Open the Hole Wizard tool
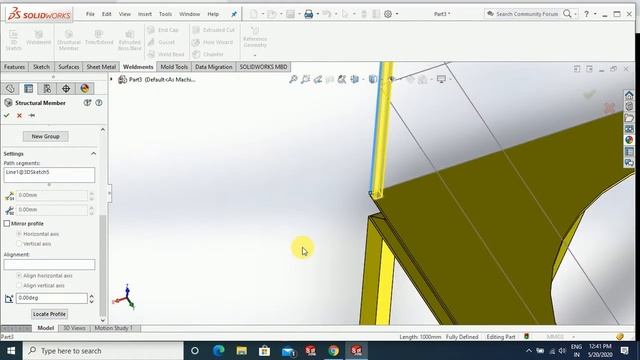 pos(213,42)
